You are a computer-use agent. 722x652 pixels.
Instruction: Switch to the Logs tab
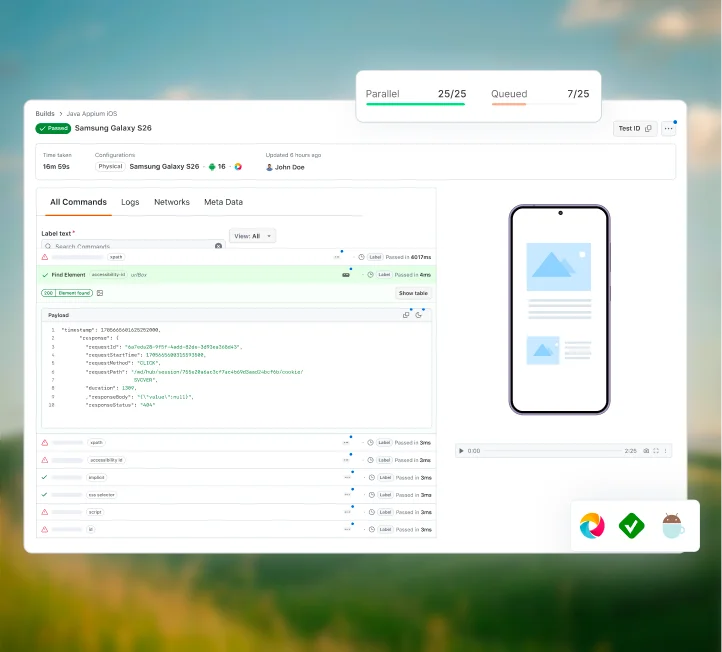click(130, 202)
